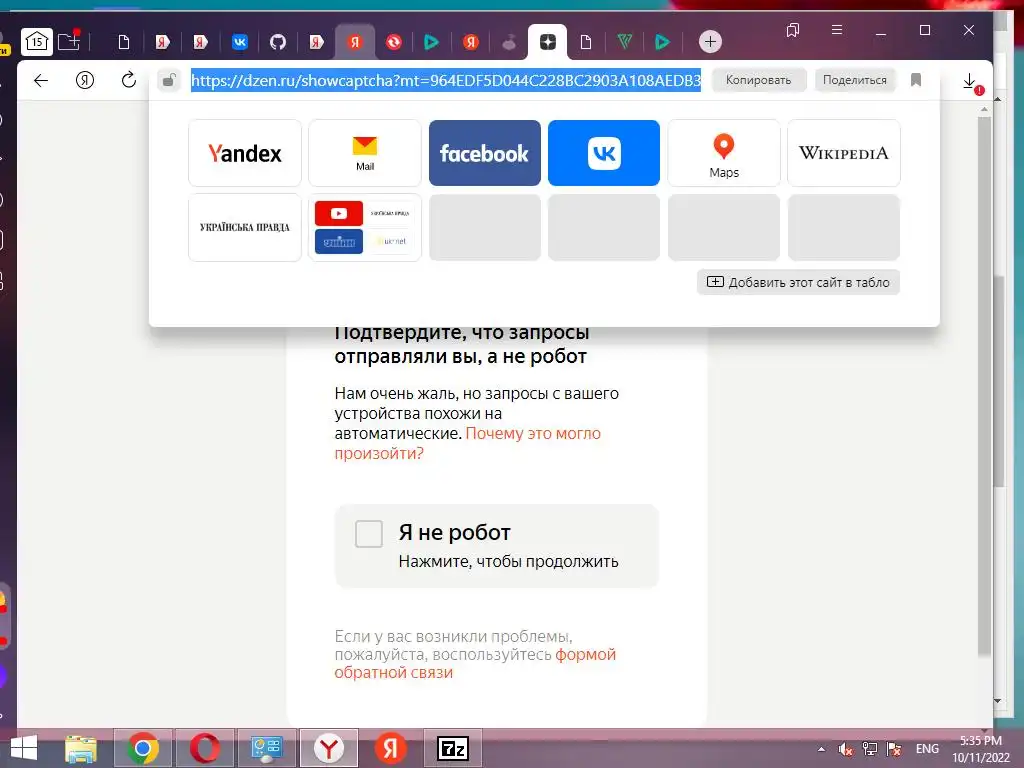
Task: Click the muted volume tray icon
Action: pos(845,749)
